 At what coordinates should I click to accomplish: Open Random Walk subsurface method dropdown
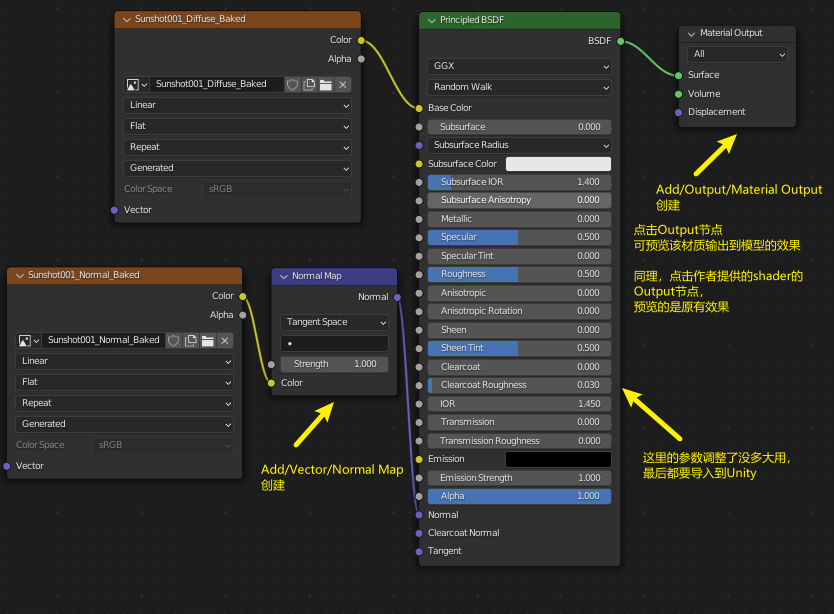click(x=519, y=87)
